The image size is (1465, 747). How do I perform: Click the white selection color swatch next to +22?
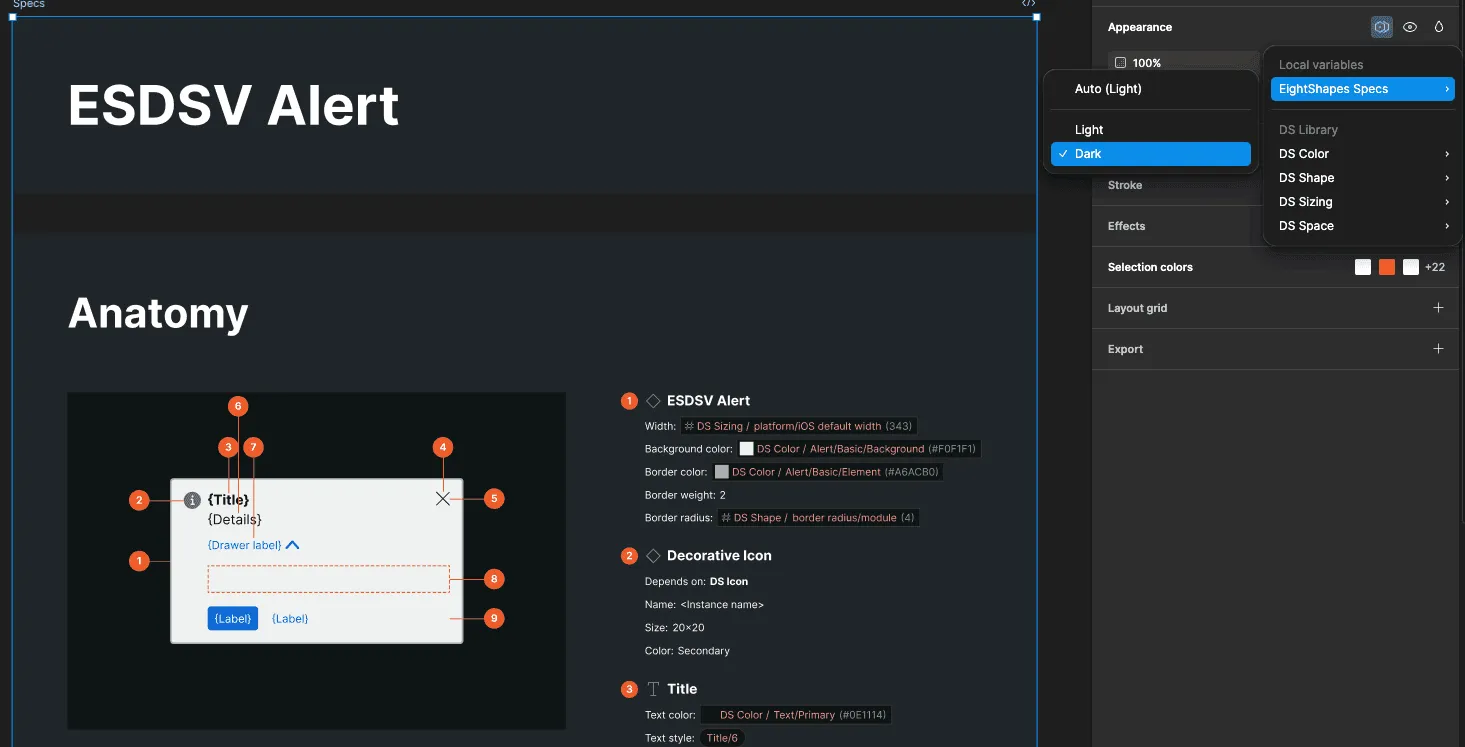[x=1411, y=267]
